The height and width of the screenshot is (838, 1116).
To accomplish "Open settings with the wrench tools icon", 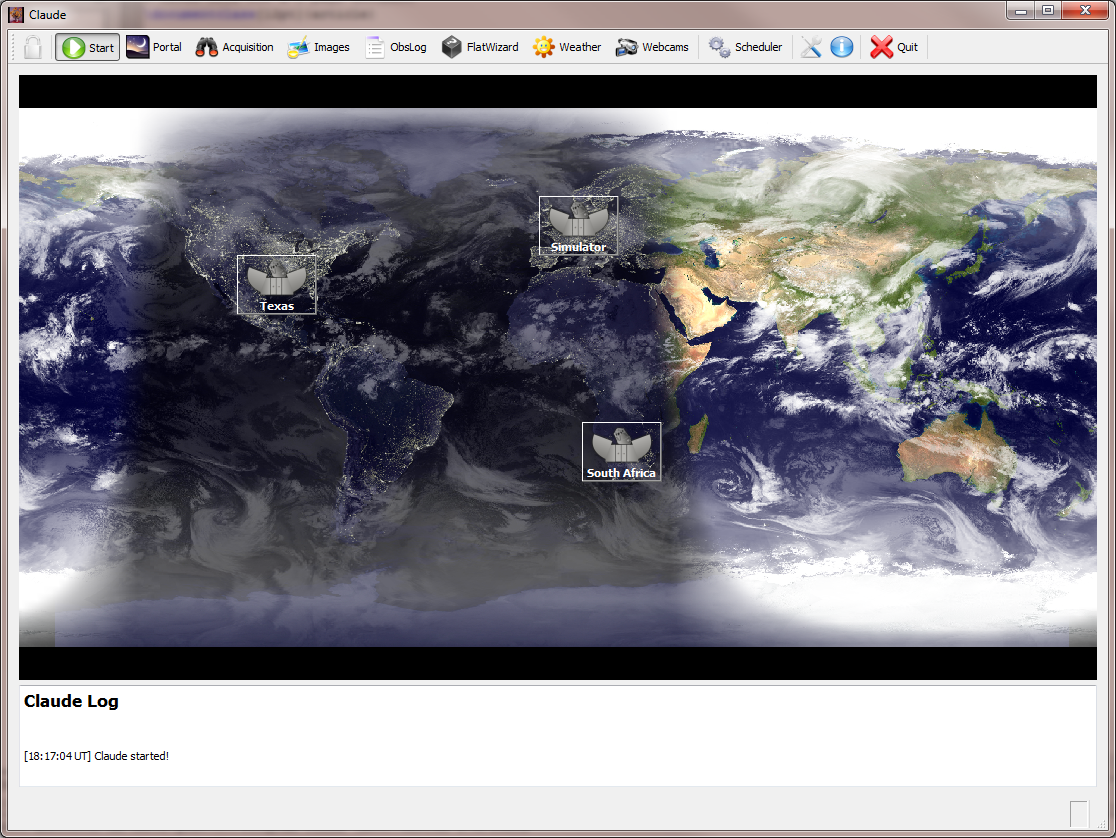I will tap(811, 47).
